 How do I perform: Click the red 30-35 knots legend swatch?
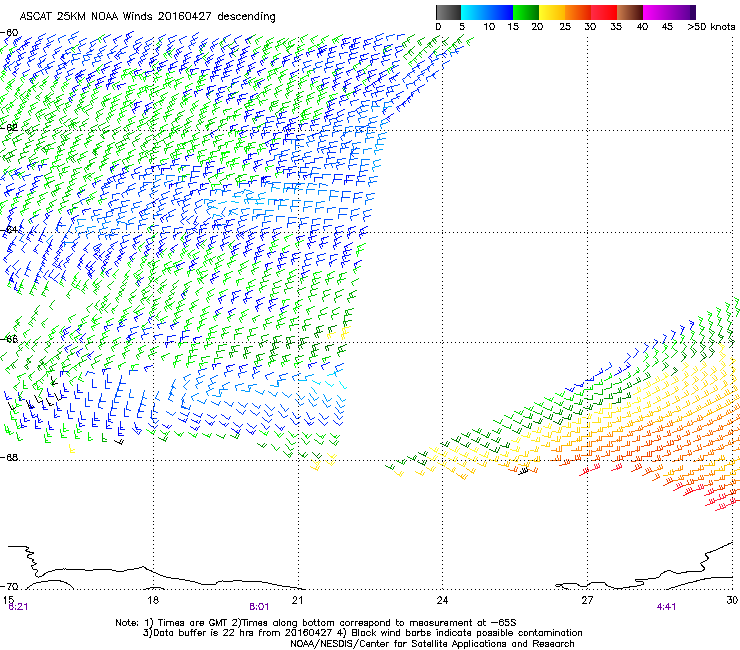[604, 12]
